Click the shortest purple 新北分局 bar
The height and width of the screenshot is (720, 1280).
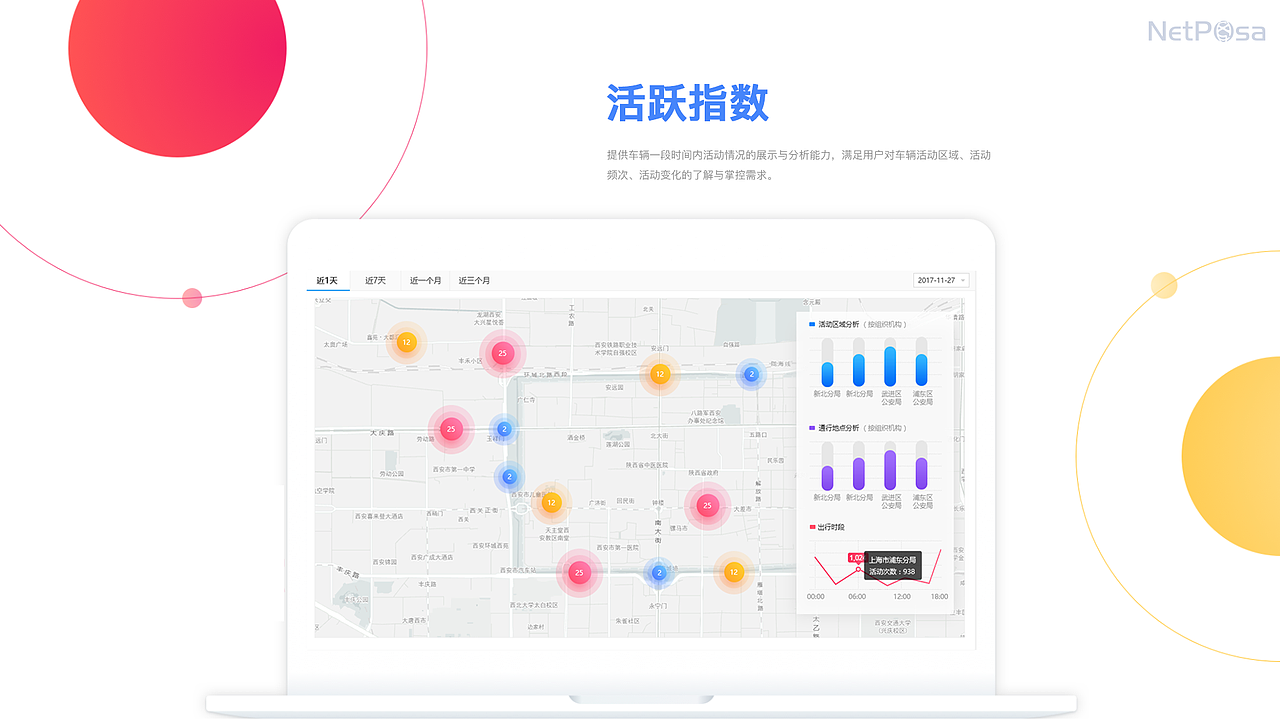point(827,478)
